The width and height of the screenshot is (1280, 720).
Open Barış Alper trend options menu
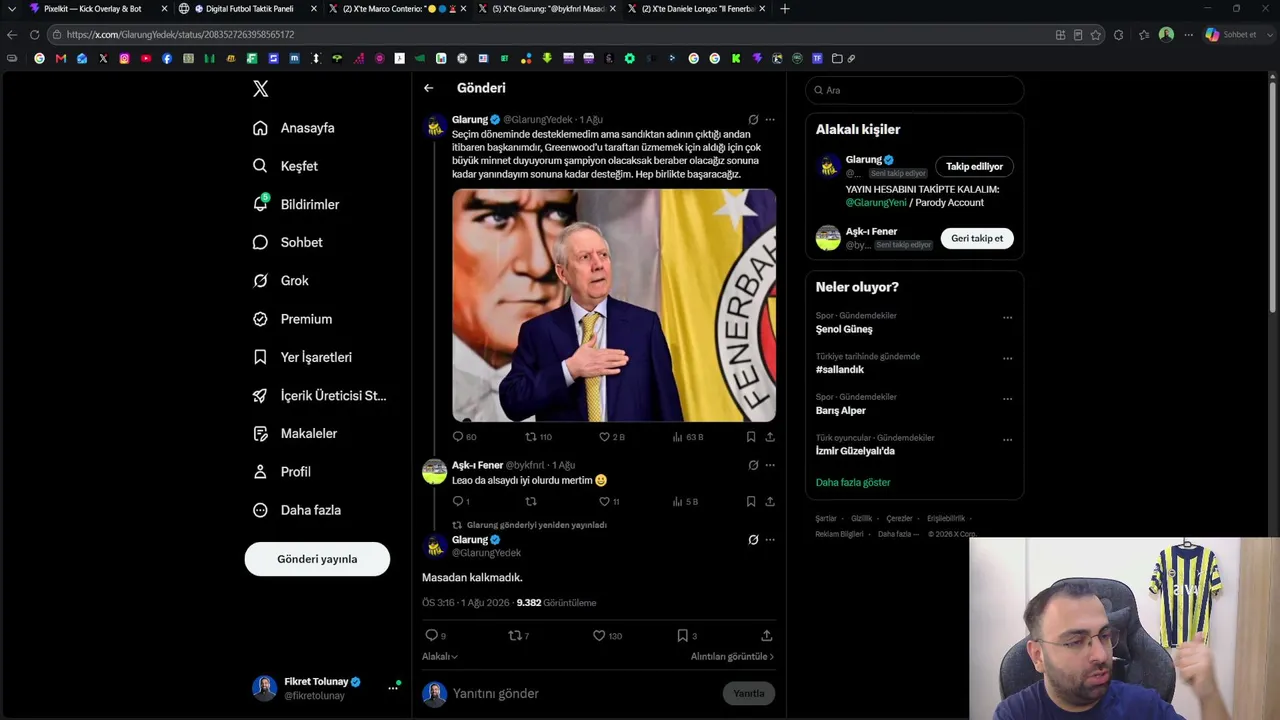click(x=1007, y=399)
